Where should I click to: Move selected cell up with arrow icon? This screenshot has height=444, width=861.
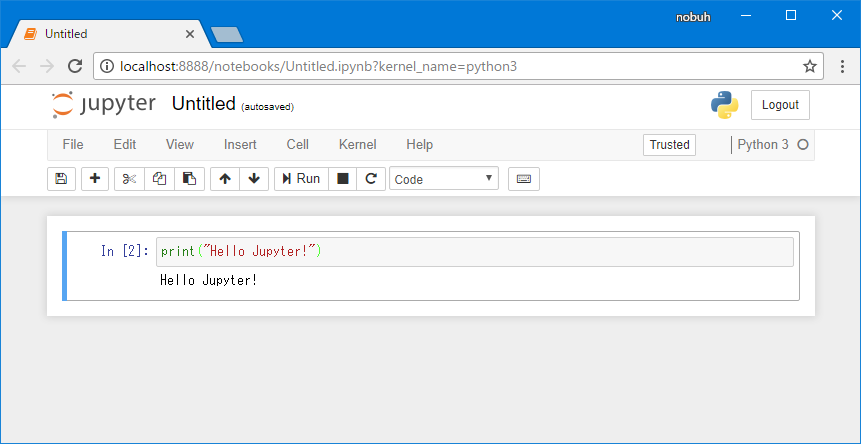click(x=225, y=179)
